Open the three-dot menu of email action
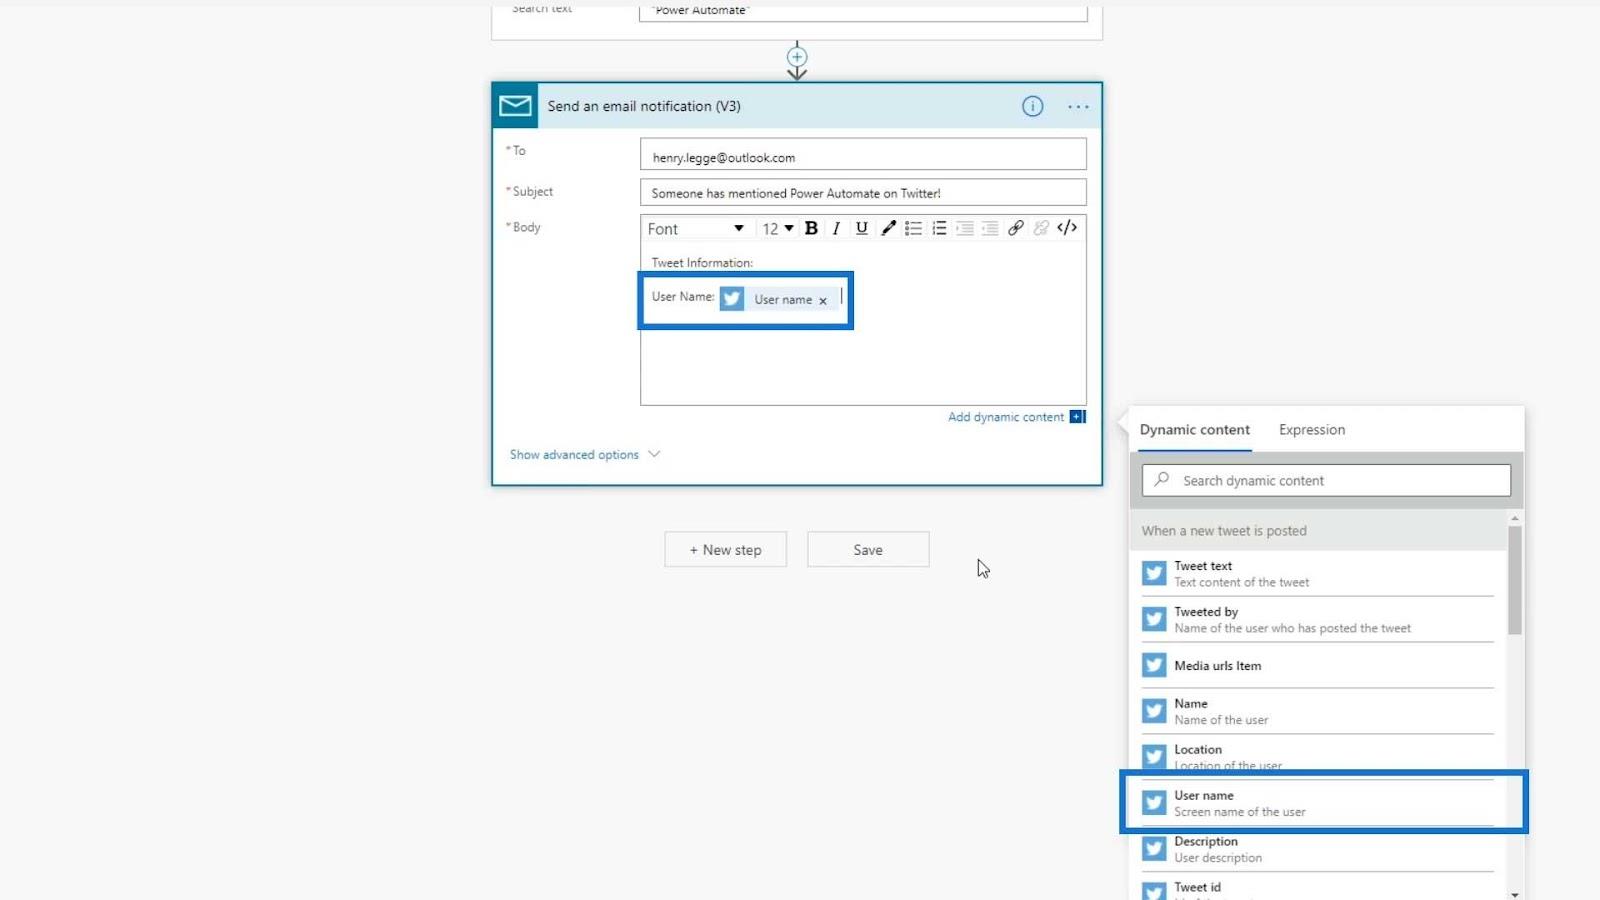 [x=1078, y=106]
